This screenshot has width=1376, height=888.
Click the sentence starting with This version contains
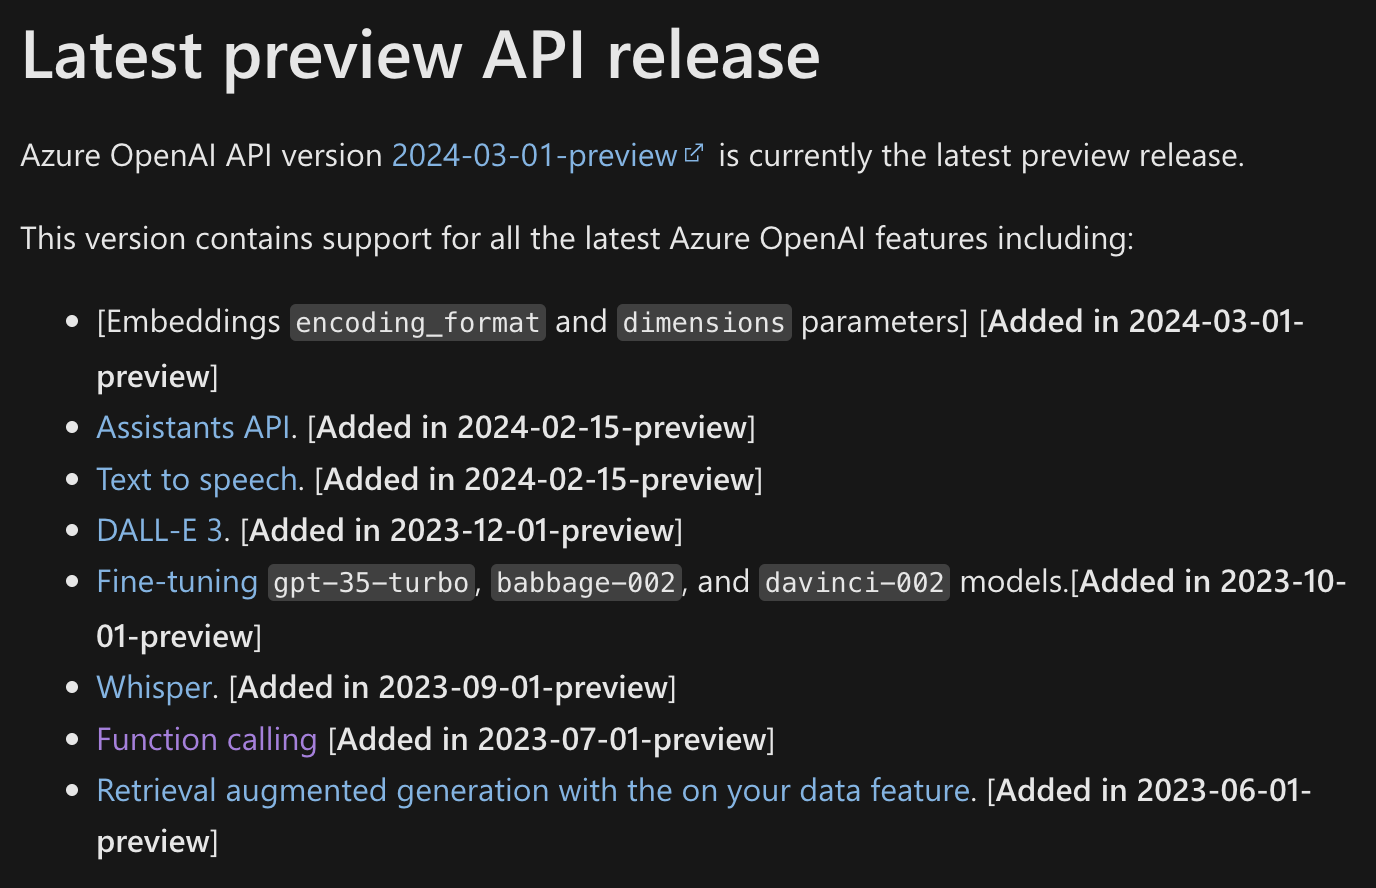click(x=577, y=239)
